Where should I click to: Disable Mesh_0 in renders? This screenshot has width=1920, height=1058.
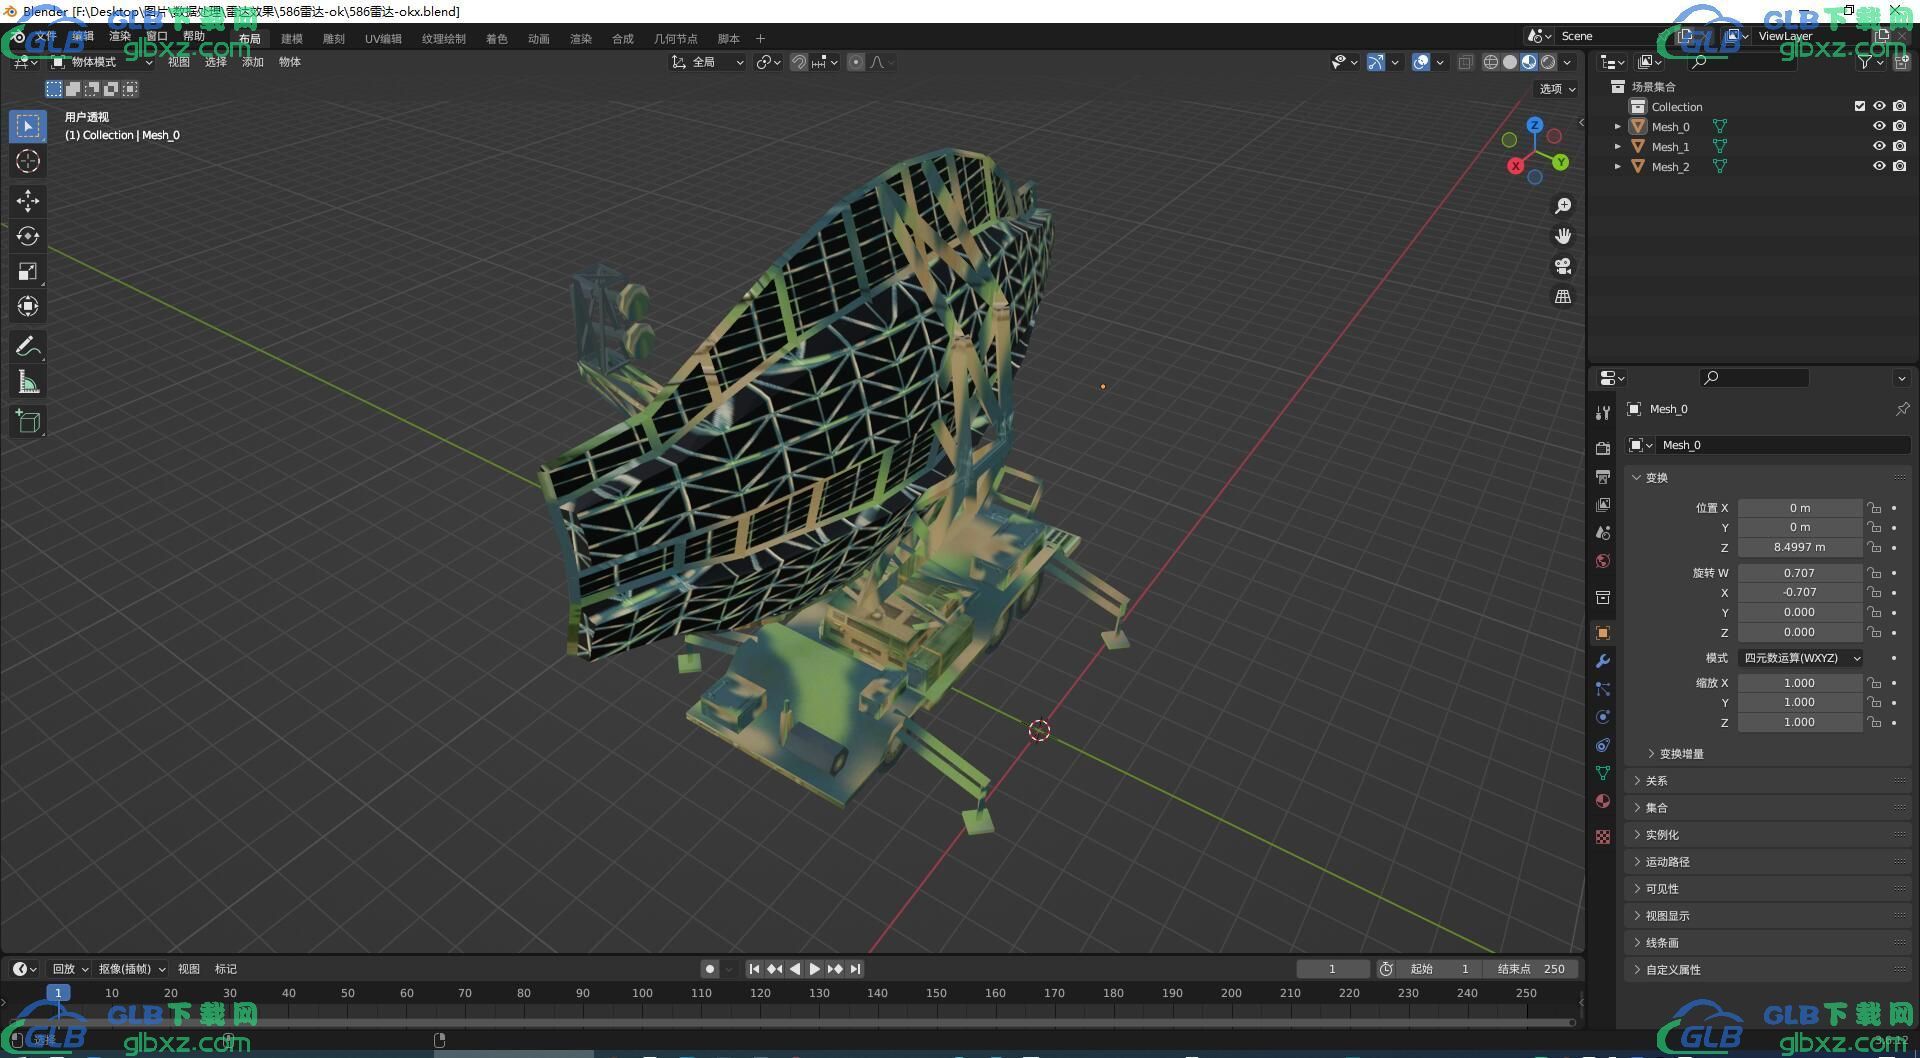coord(1900,127)
